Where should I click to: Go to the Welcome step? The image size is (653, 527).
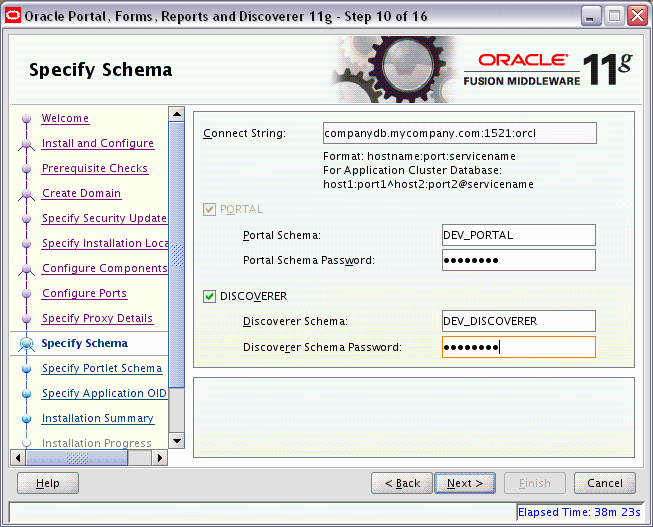click(x=65, y=118)
